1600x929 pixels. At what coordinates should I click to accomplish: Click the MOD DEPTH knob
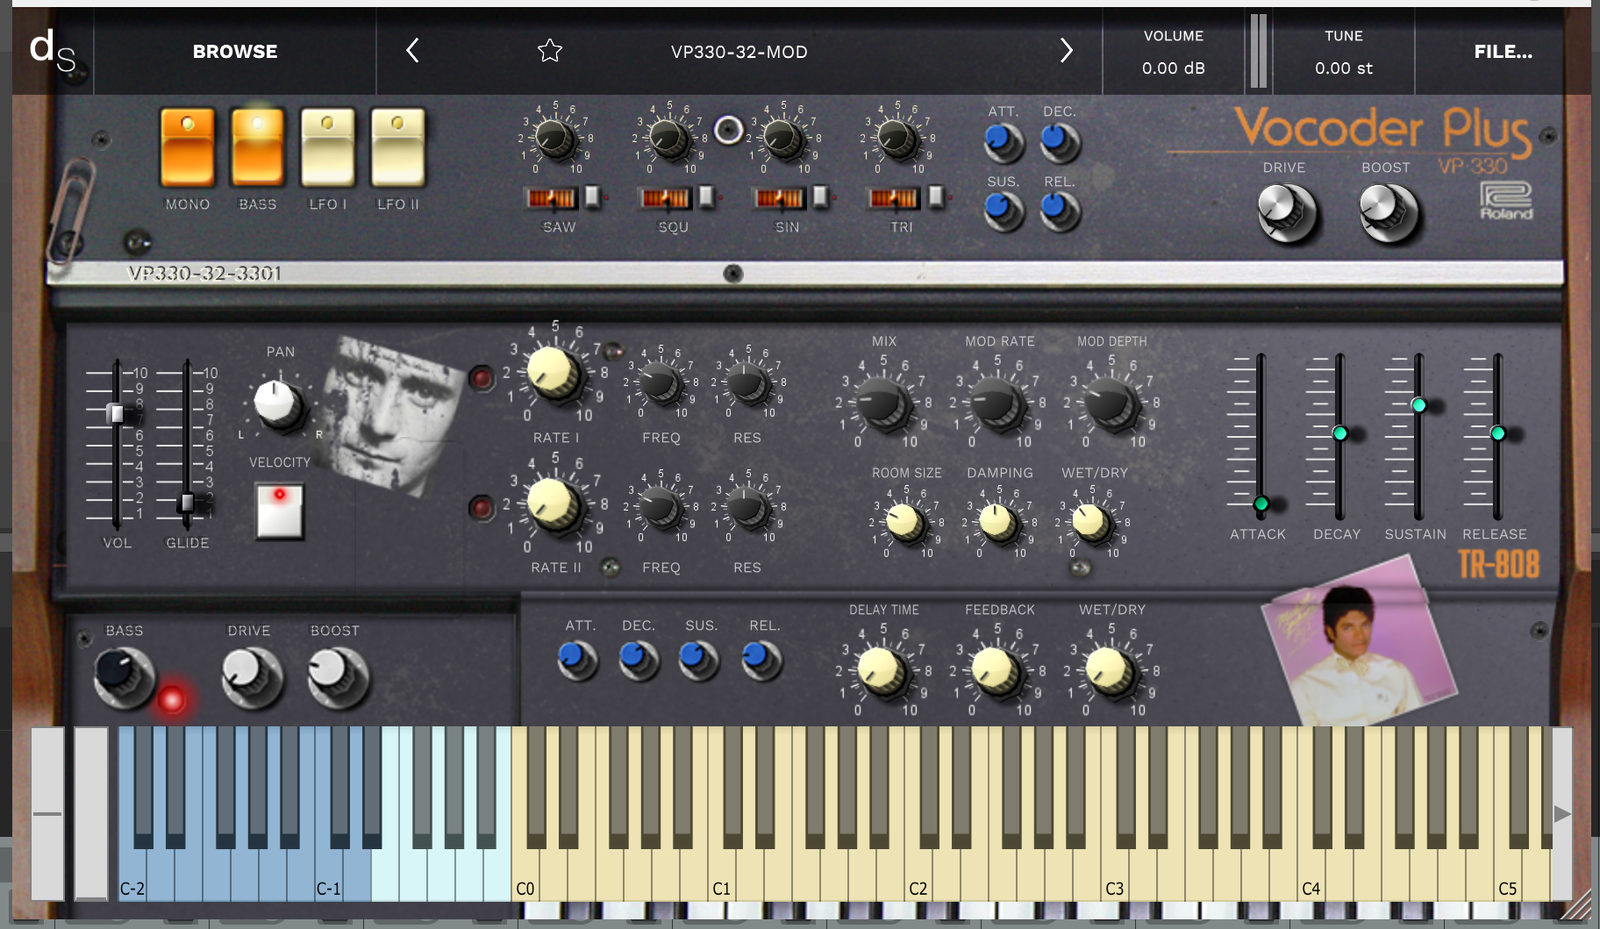tap(1110, 404)
